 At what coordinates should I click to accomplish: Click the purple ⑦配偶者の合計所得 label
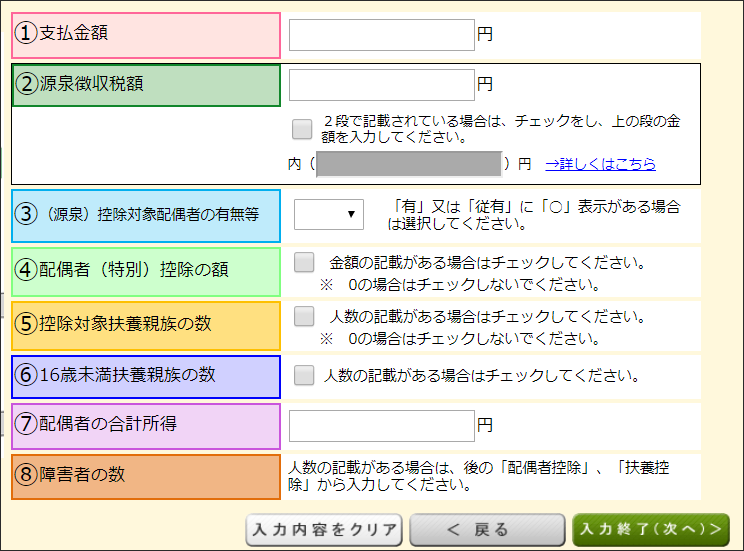(x=146, y=425)
